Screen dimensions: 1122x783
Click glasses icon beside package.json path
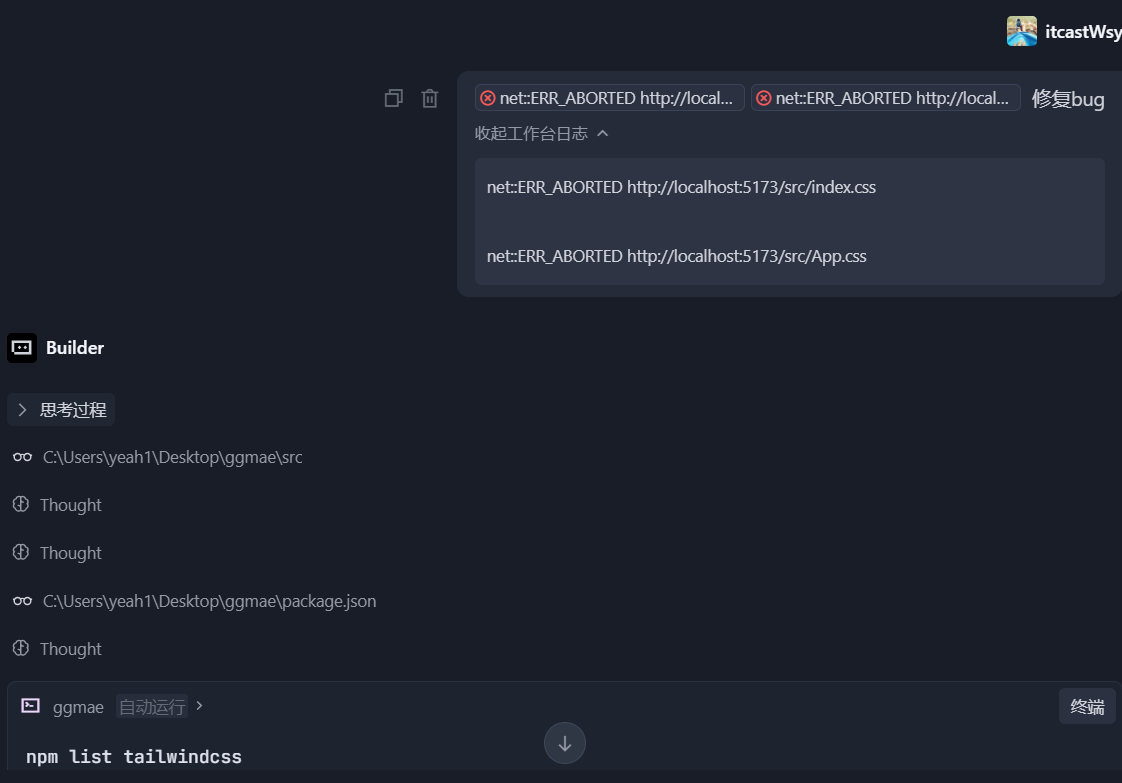[x=22, y=601]
